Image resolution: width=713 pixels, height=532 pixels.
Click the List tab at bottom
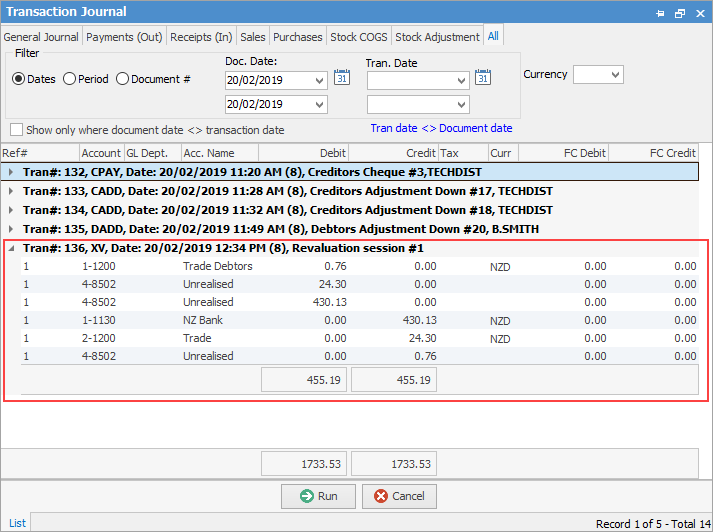(x=18, y=523)
